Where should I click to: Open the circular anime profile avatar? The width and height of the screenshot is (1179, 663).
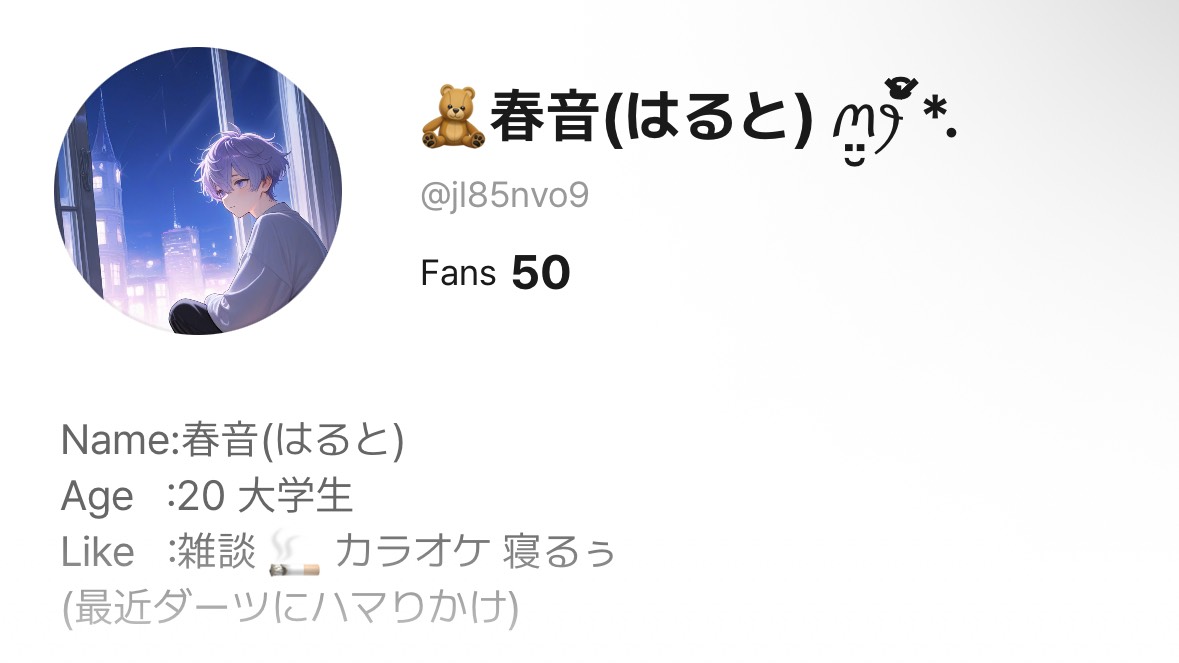pyautogui.click(x=199, y=191)
